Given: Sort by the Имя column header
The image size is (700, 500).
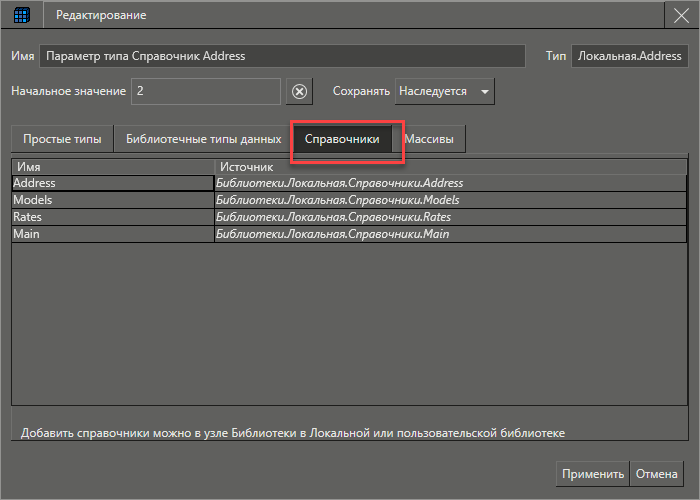Looking at the screenshot, I should coord(112,166).
